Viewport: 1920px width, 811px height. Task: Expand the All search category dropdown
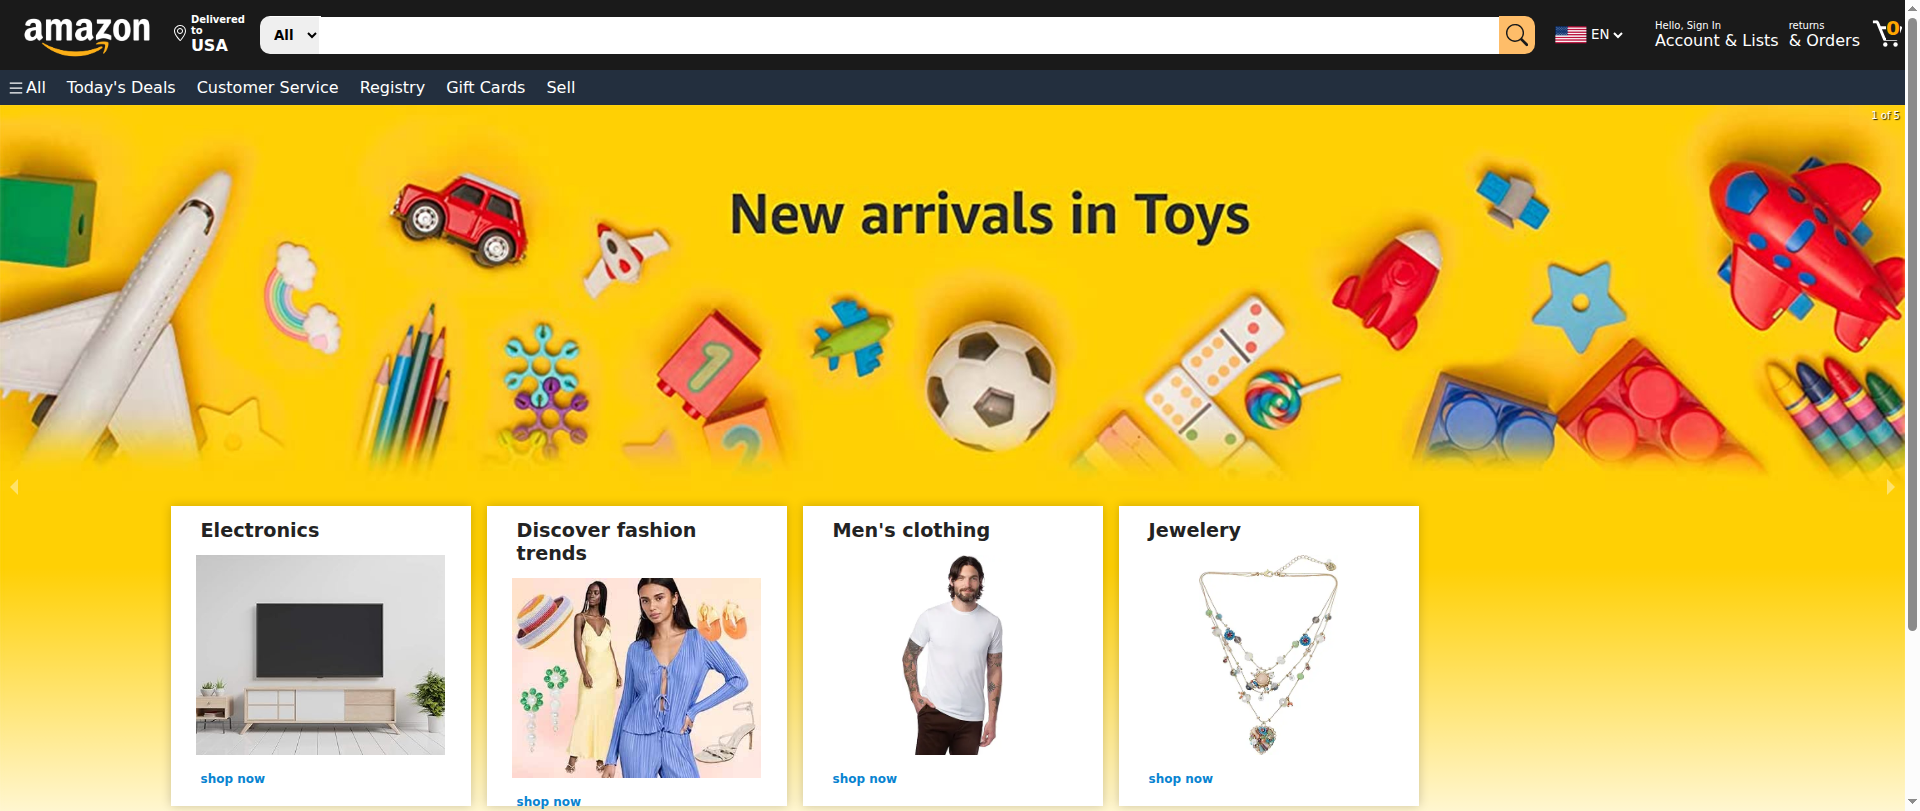(291, 35)
